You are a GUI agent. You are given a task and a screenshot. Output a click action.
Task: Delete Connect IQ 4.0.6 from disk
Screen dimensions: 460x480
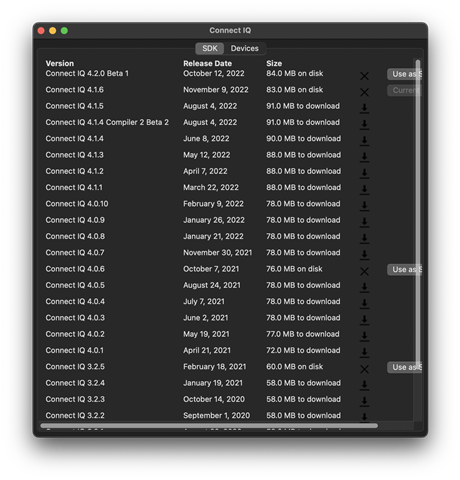[x=364, y=272]
